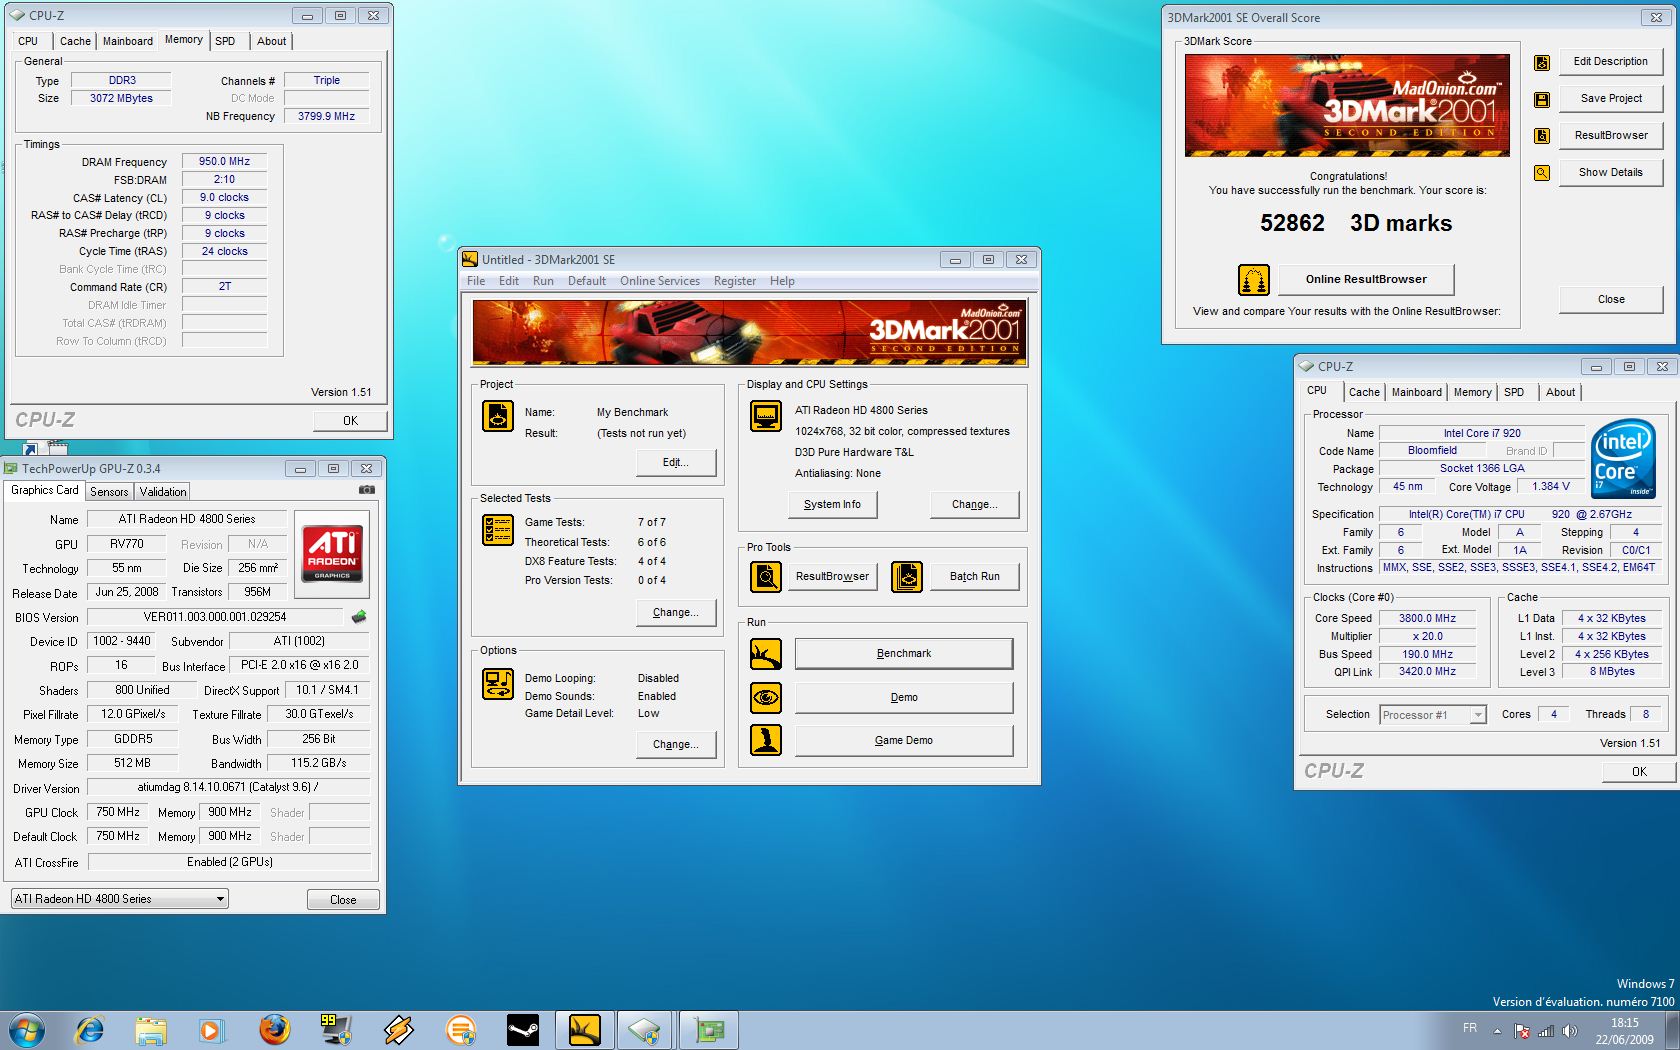This screenshot has width=1680, height=1050.
Task: Click the Edit... button in Project section
Action: (x=676, y=463)
